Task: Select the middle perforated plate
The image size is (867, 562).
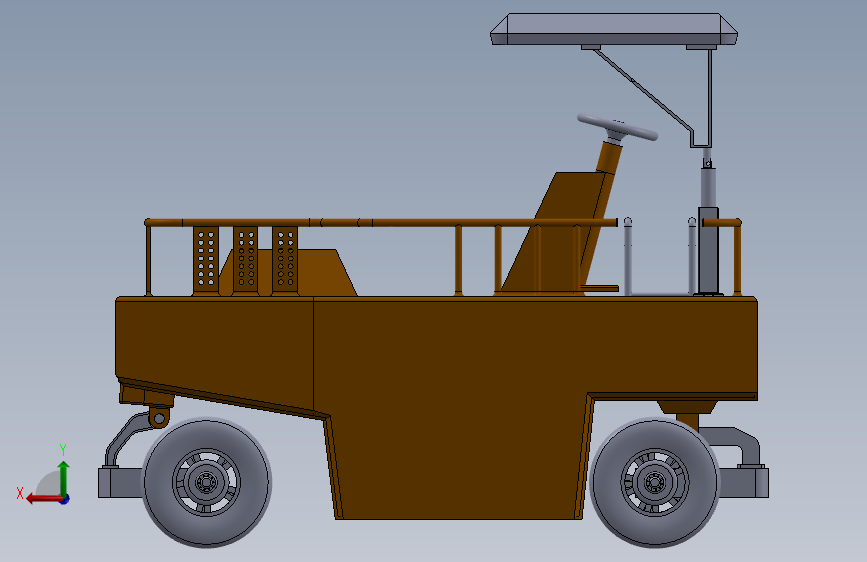Action: click(246, 260)
